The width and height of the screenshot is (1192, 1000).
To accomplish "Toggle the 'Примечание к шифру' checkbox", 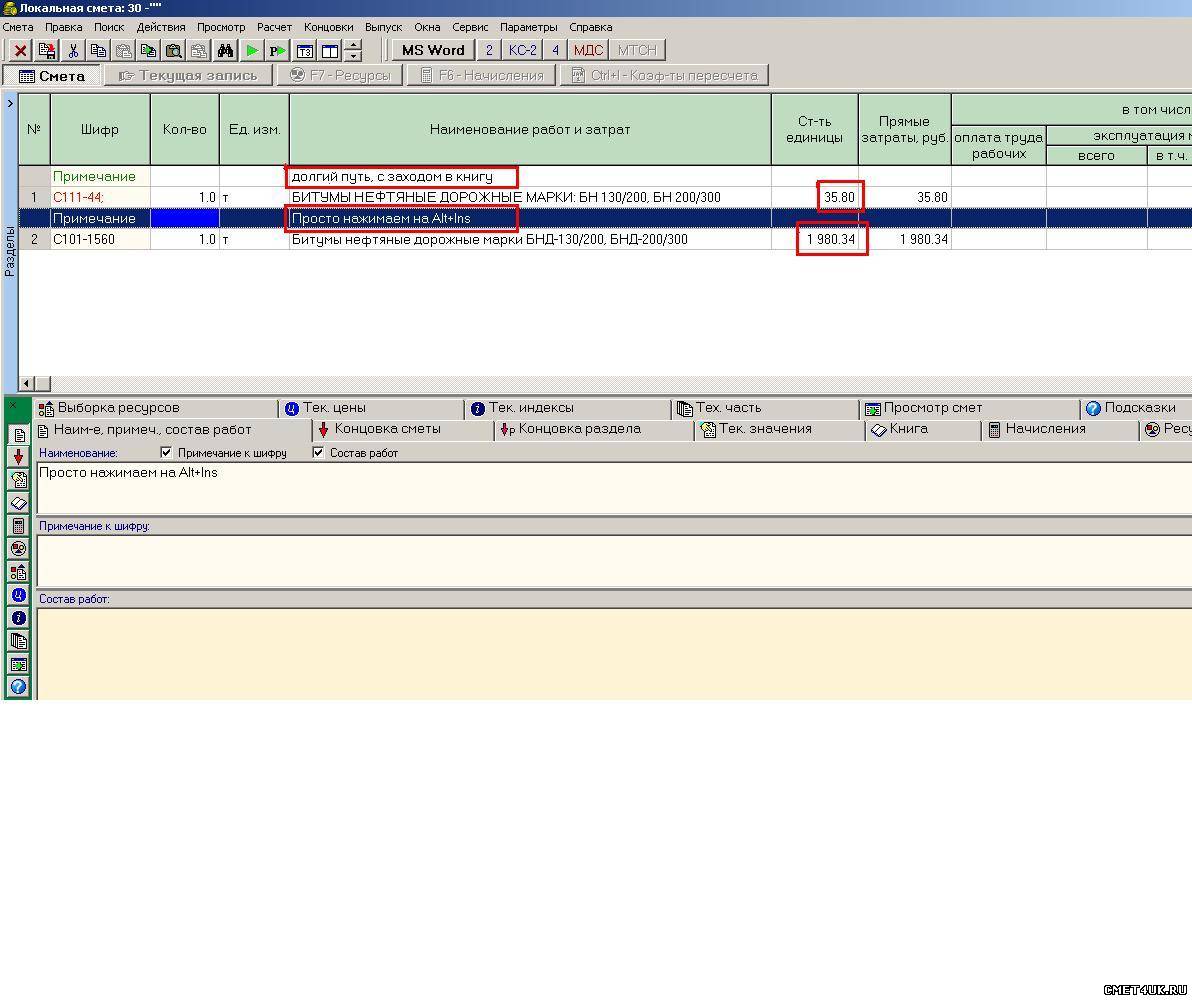I will pos(166,452).
